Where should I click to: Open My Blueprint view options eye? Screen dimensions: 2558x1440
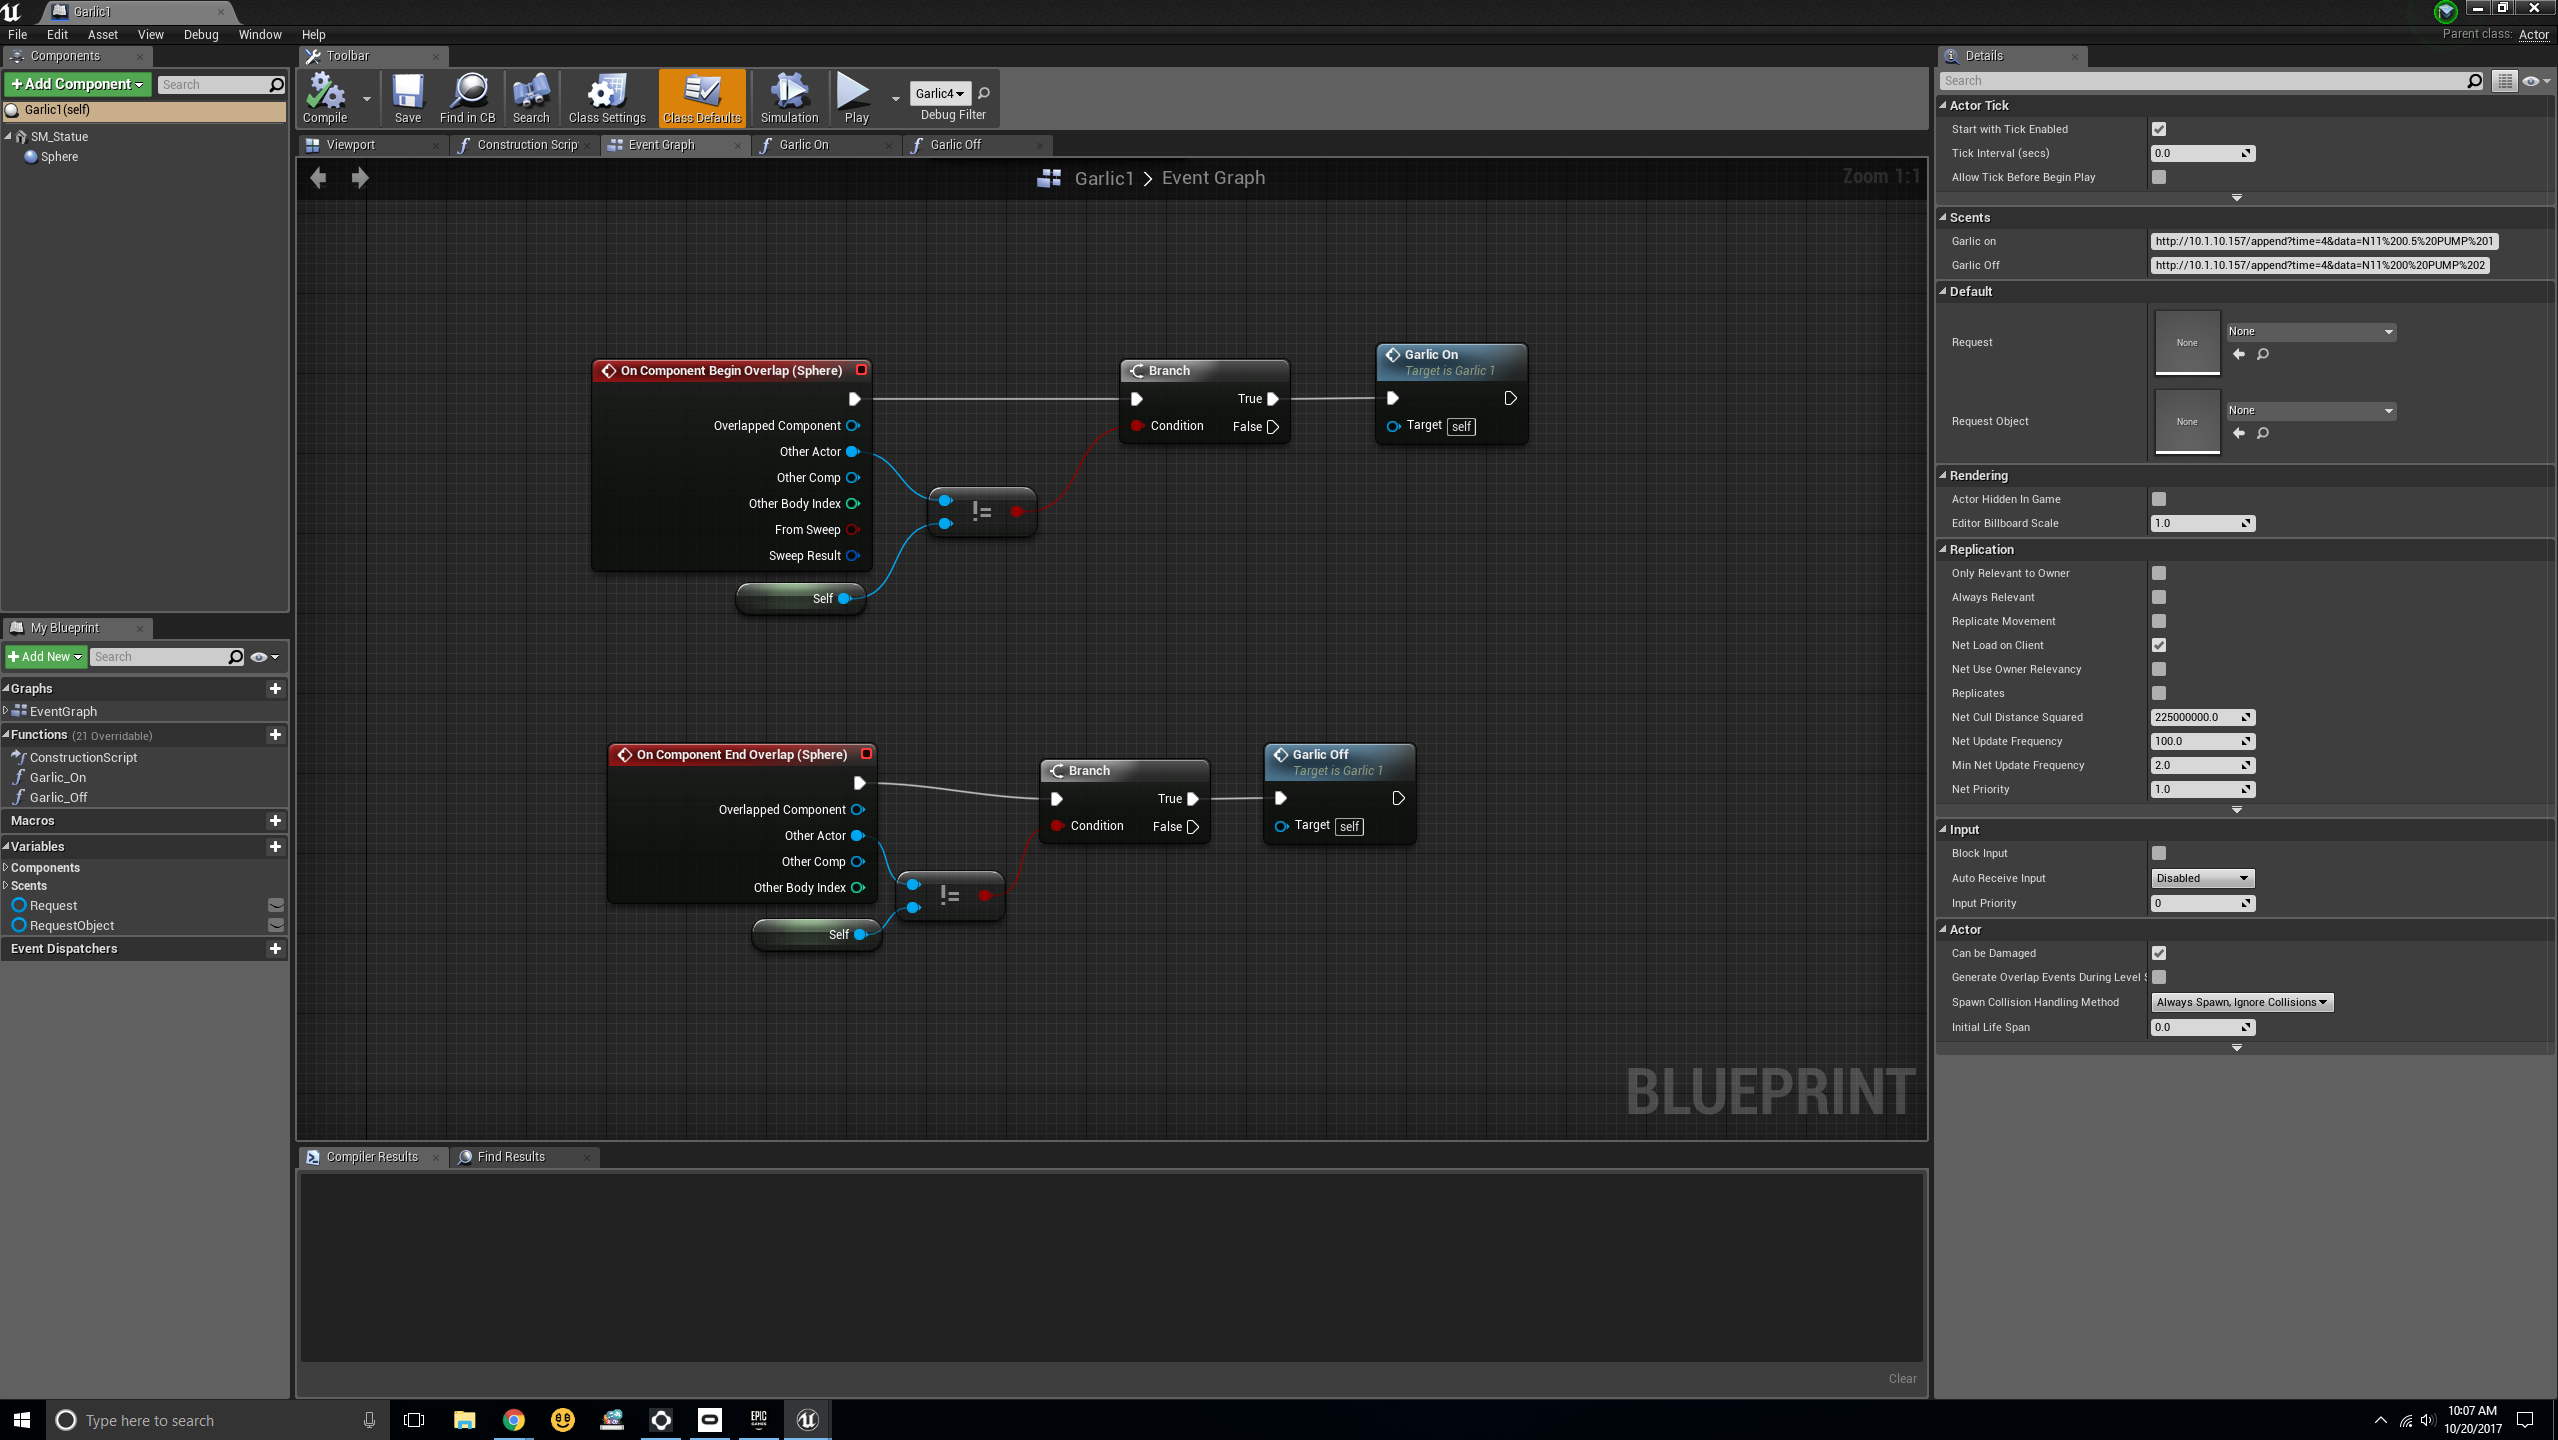pyautogui.click(x=264, y=657)
